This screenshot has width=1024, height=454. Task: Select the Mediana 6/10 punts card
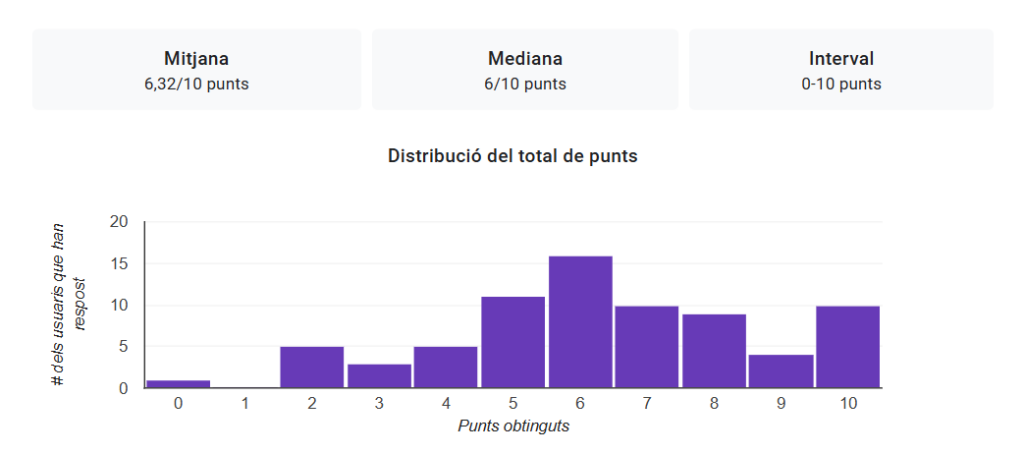point(525,70)
